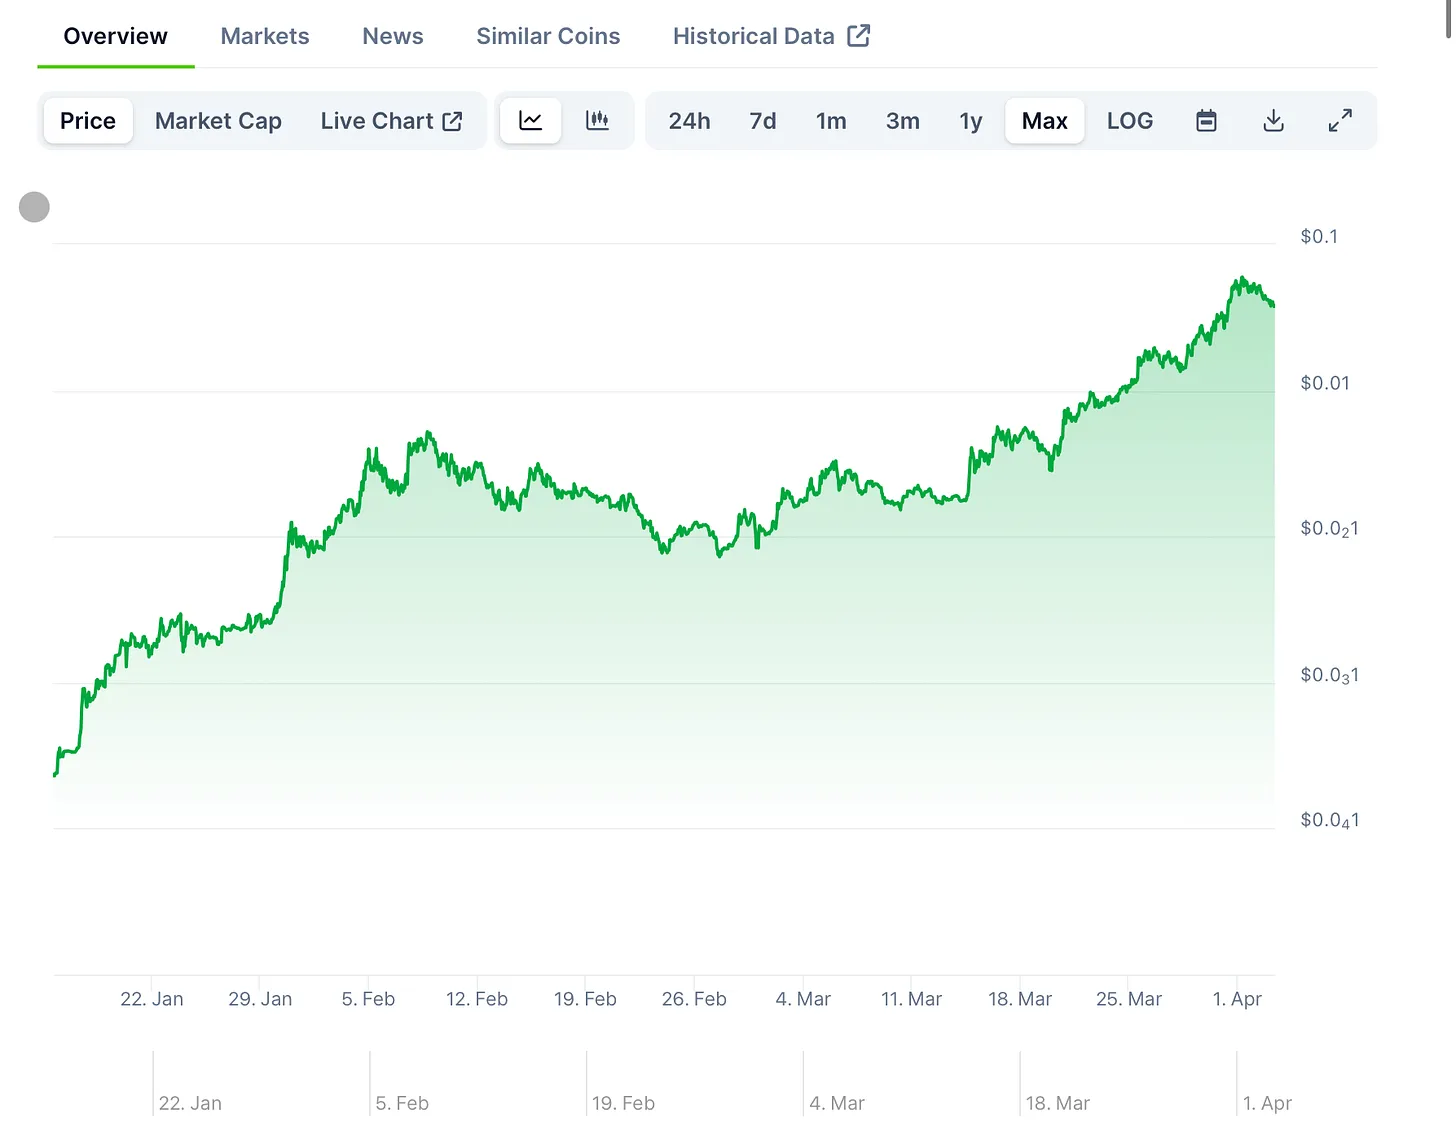
Task: Click 19. Feb on the range navigator
Action: point(622,1103)
